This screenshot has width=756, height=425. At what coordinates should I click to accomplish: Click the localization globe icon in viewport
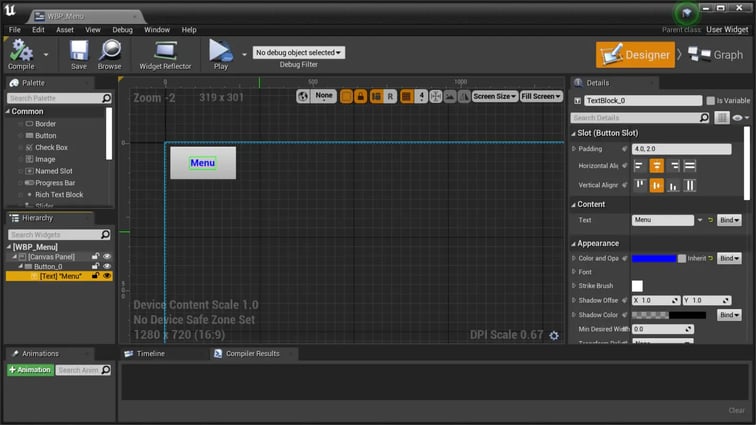click(x=303, y=96)
